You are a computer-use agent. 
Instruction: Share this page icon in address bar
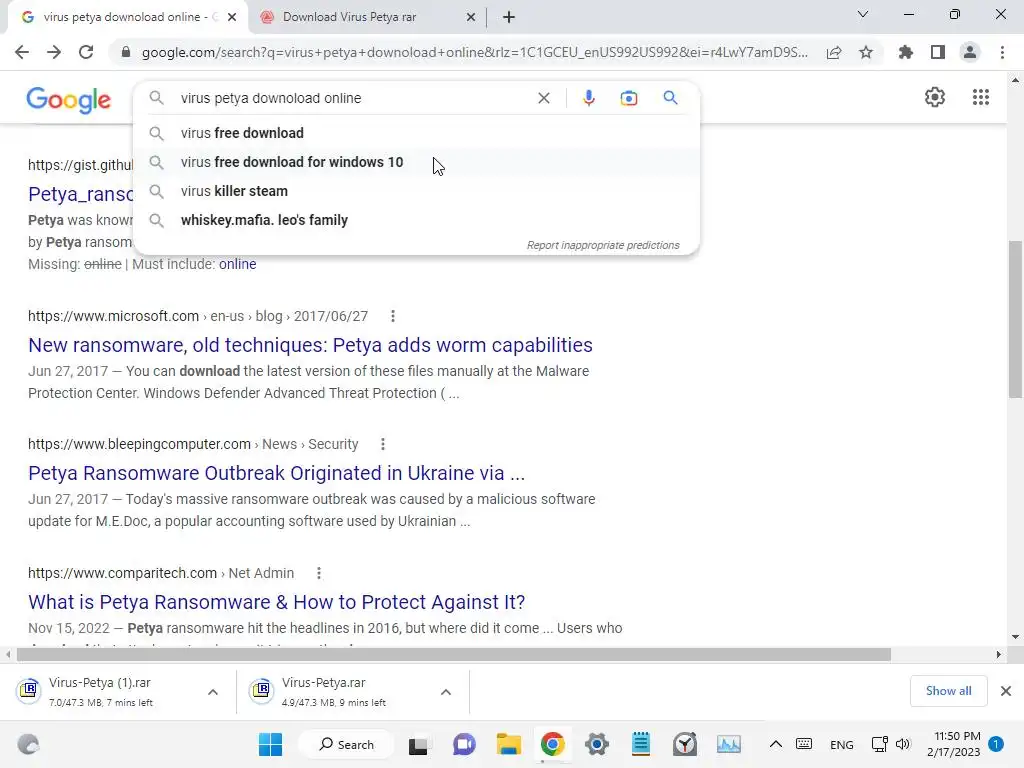pyautogui.click(x=834, y=52)
